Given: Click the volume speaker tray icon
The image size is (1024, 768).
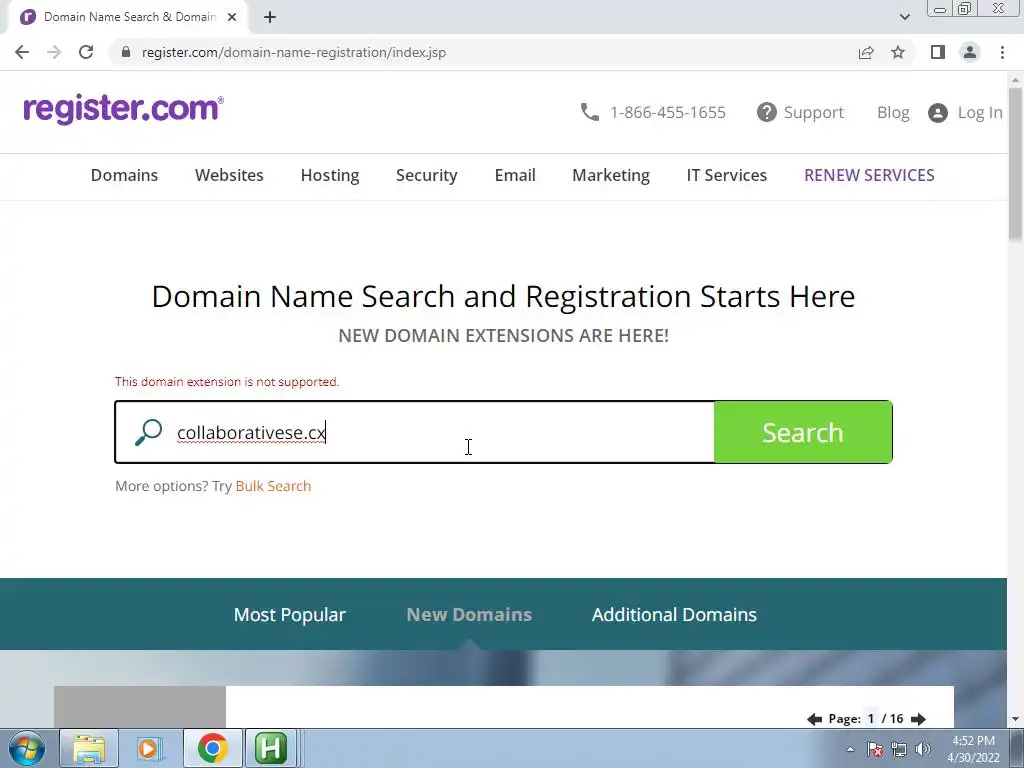Looking at the screenshot, I should point(923,749).
